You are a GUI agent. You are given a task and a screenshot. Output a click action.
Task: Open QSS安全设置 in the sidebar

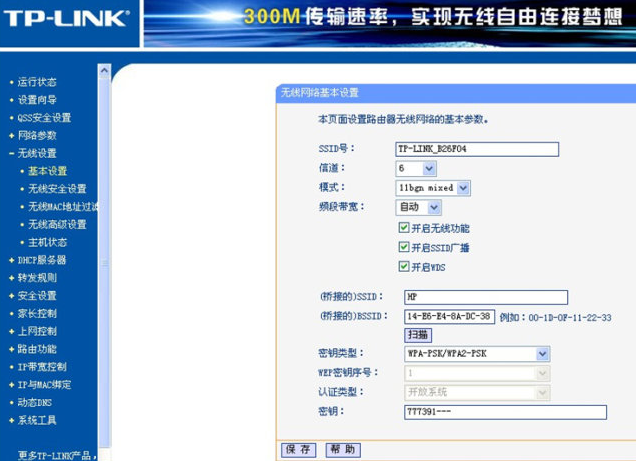(x=44, y=118)
